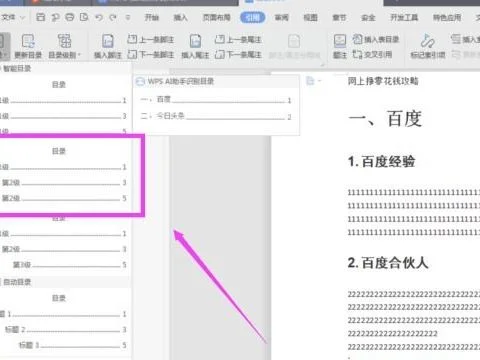Open the 开发工具 tab

click(404, 17)
